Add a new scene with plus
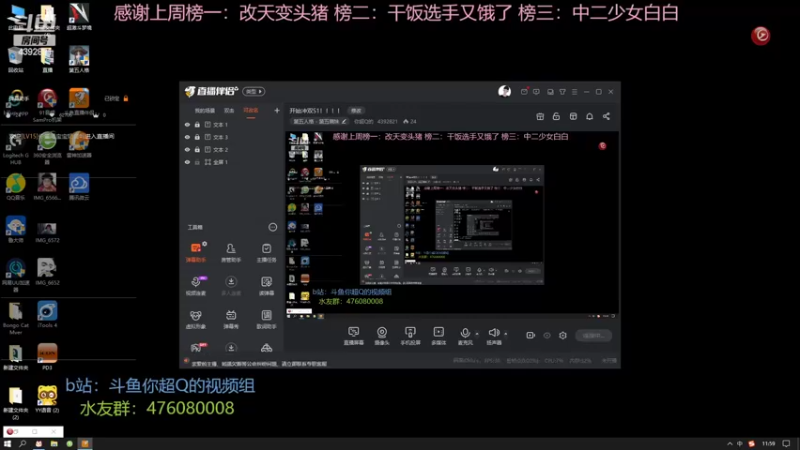 click(x=277, y=110)
